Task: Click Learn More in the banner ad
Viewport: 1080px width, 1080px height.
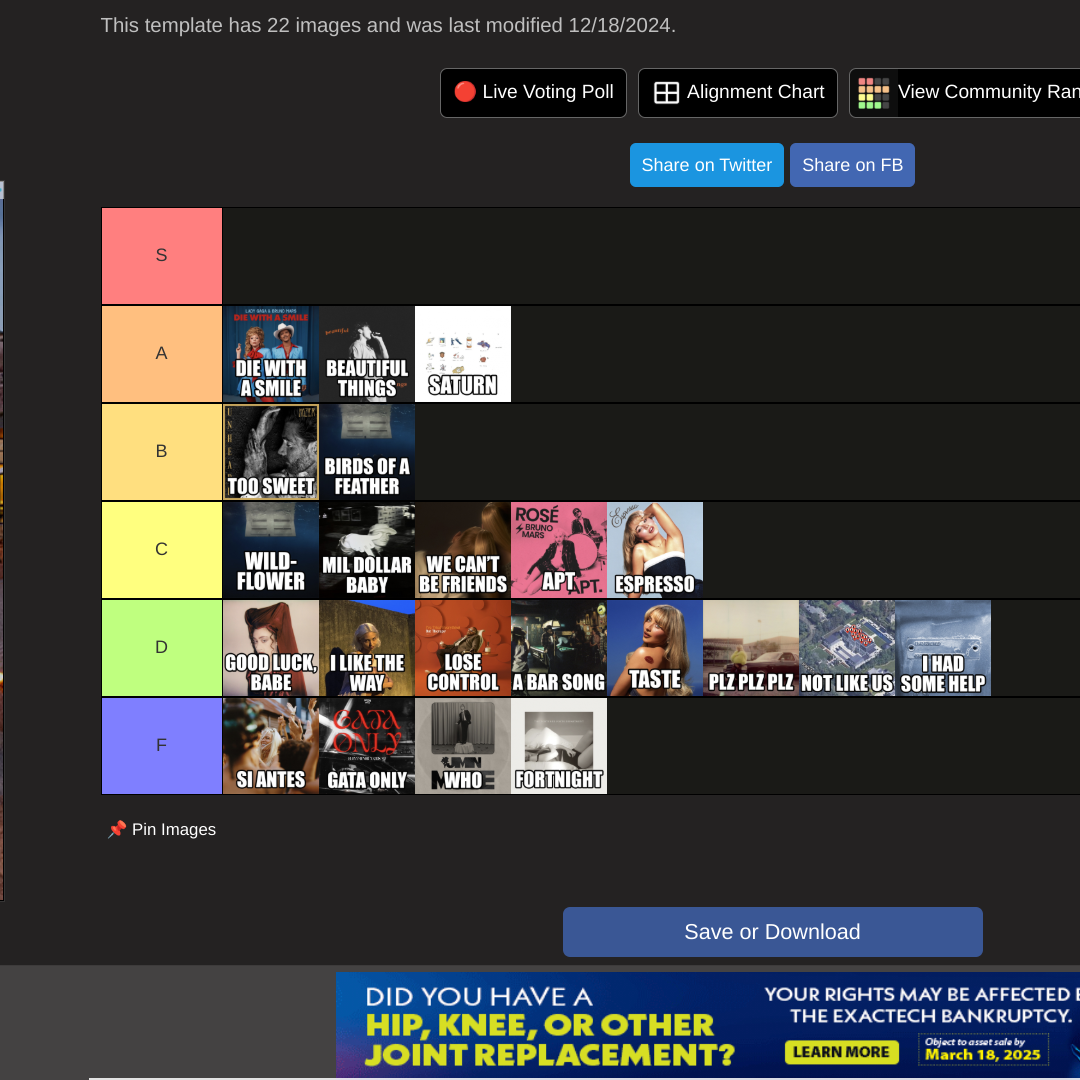Action: point(842,1052)
